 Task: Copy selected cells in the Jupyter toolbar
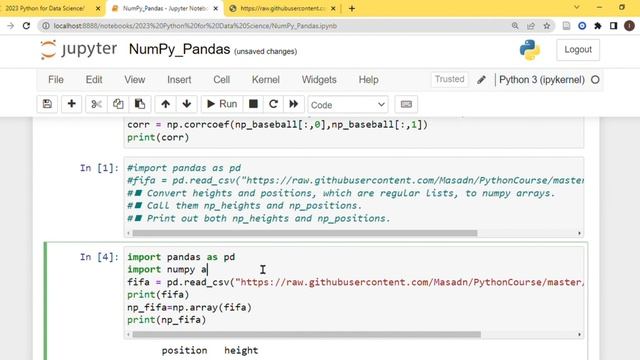[118, 104]
